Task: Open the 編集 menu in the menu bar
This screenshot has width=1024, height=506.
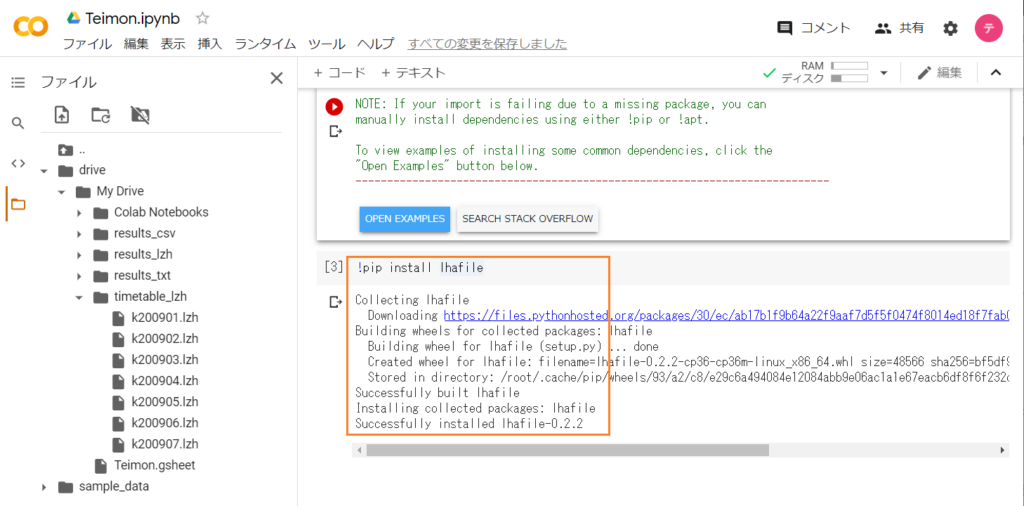Action: 136,44
